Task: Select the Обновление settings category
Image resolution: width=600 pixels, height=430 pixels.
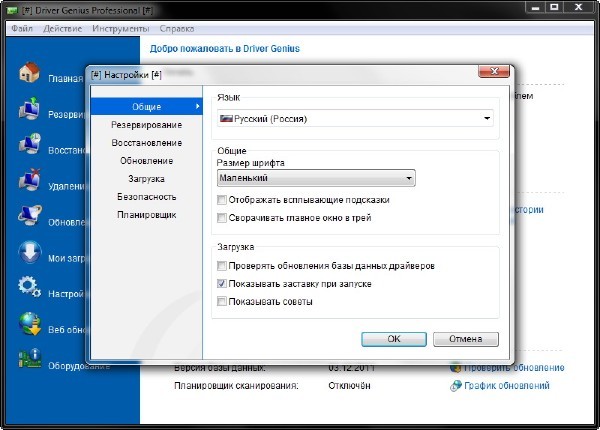Action: click(x=147, y=161)
